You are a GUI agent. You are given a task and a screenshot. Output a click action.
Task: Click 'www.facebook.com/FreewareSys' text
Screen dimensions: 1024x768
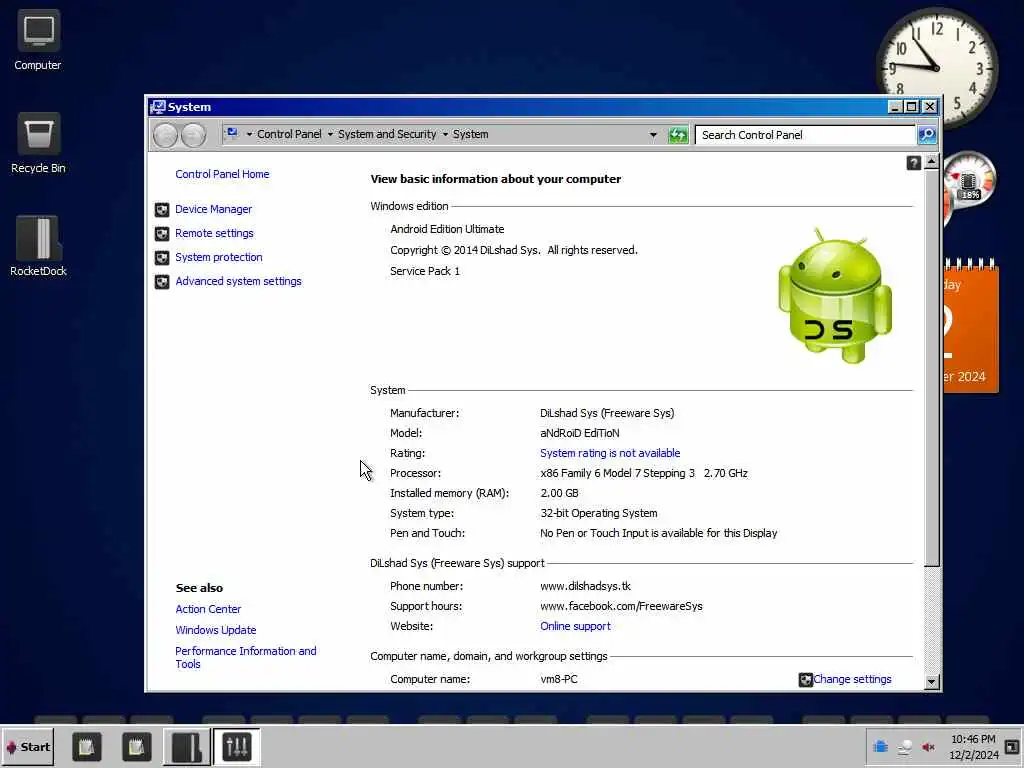point(621,606)
